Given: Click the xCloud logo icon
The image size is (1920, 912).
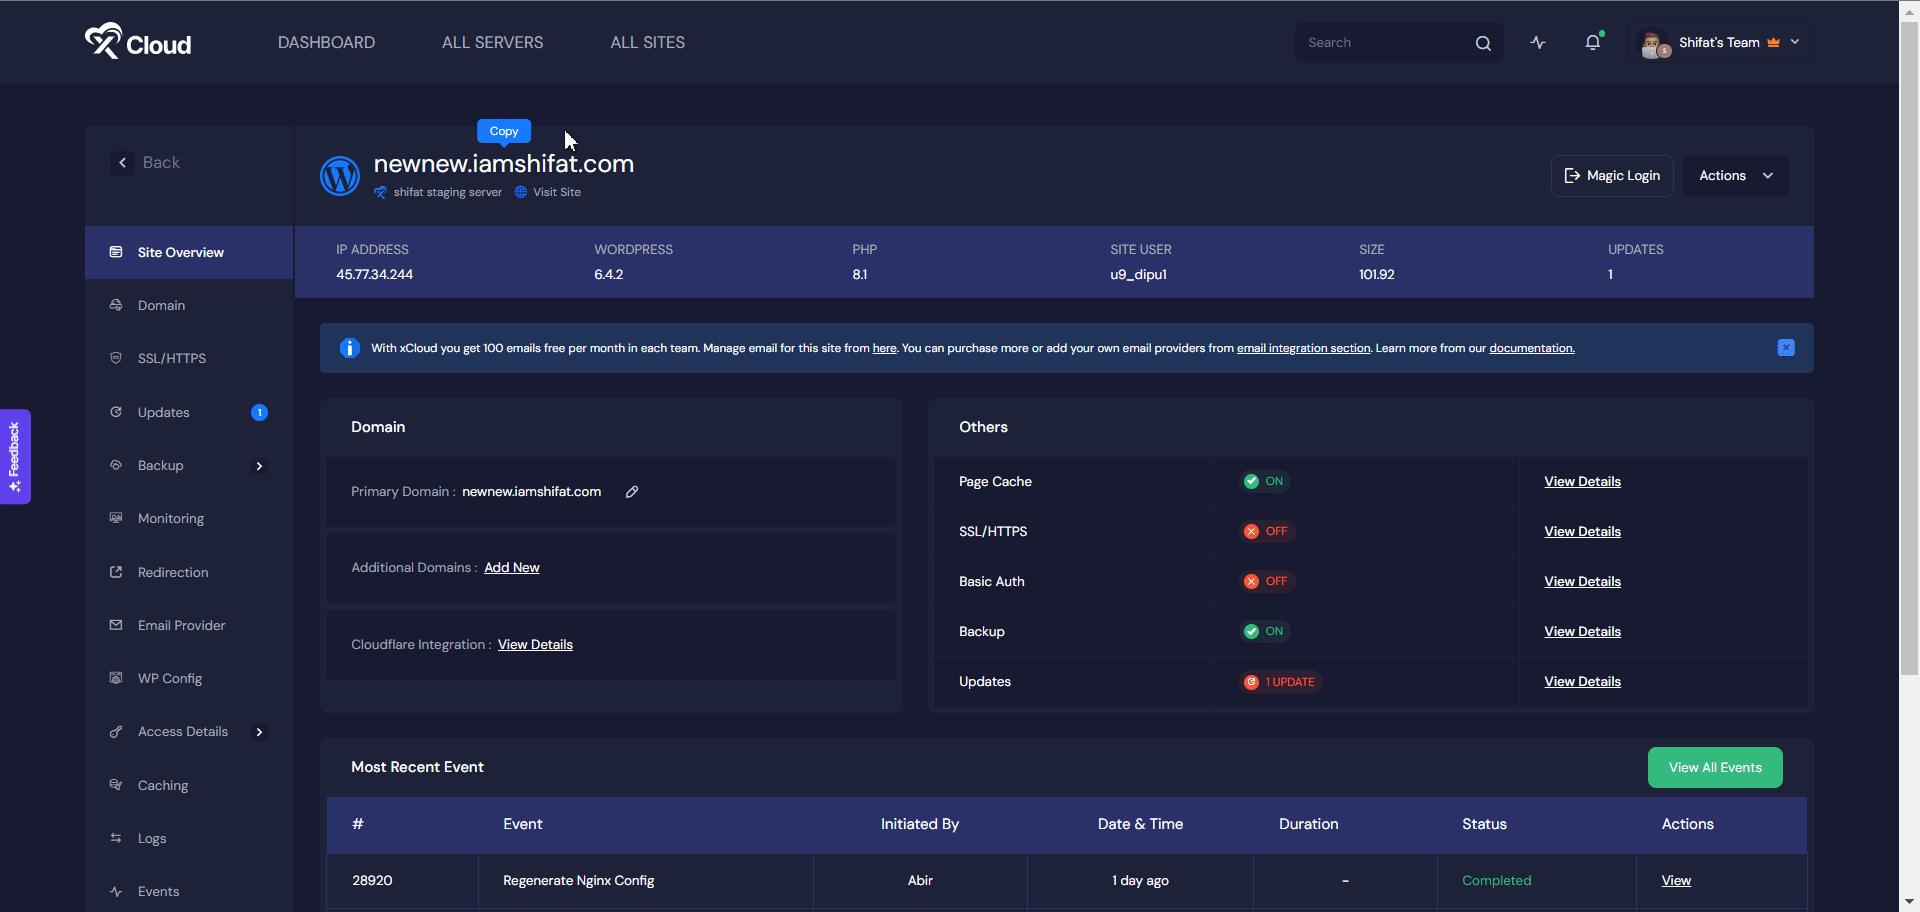Looking at the screenshot, I should (x=104, y=41).
